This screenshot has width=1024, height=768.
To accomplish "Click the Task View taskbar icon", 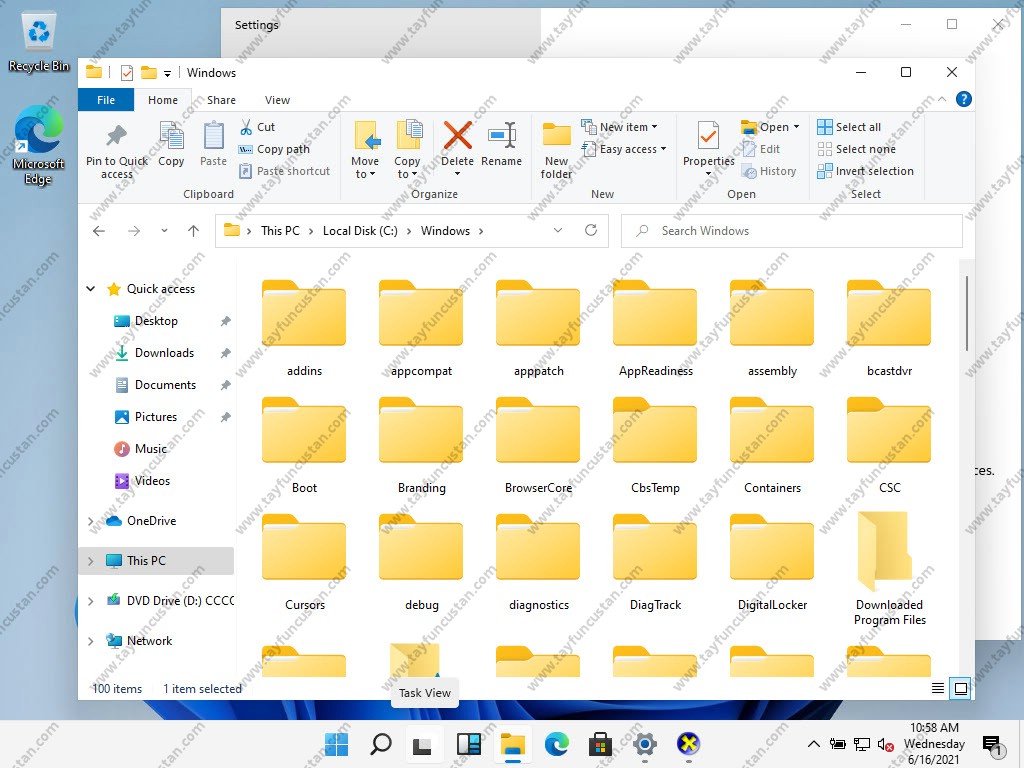I will (422, 744).
